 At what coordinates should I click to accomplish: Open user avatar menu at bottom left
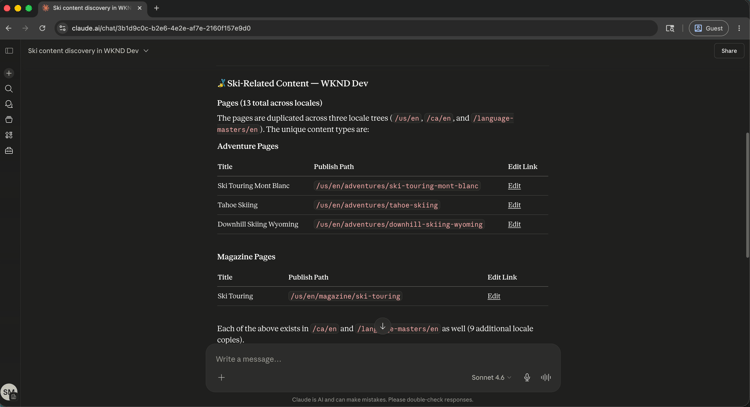(9, 392)
